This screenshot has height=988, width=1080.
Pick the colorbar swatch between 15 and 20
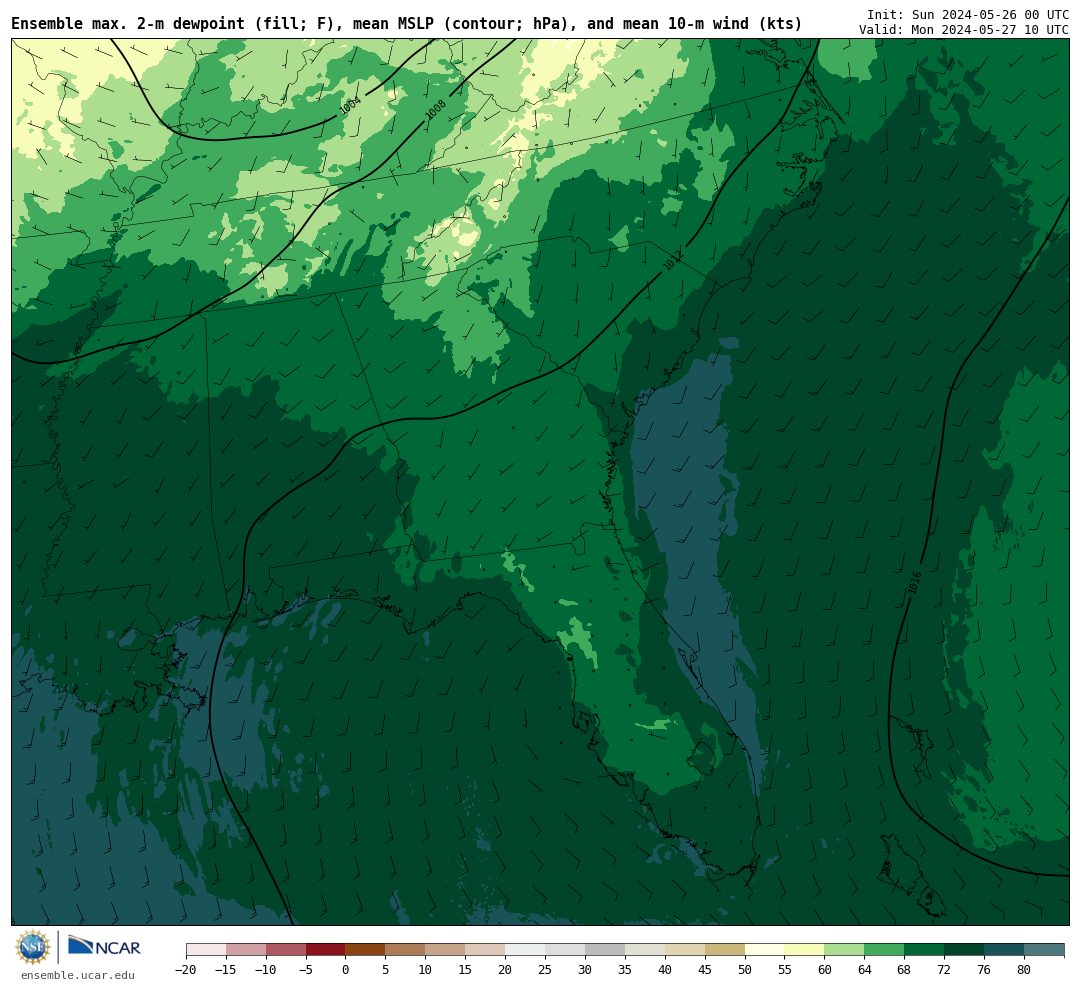(x=486, y=950)
